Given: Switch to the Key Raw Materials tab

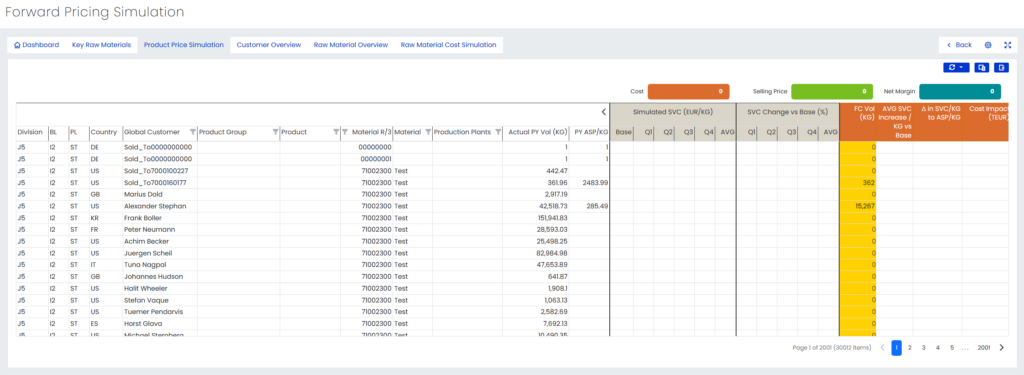Looking at the screenshot, I should click(x=101, y=45).
